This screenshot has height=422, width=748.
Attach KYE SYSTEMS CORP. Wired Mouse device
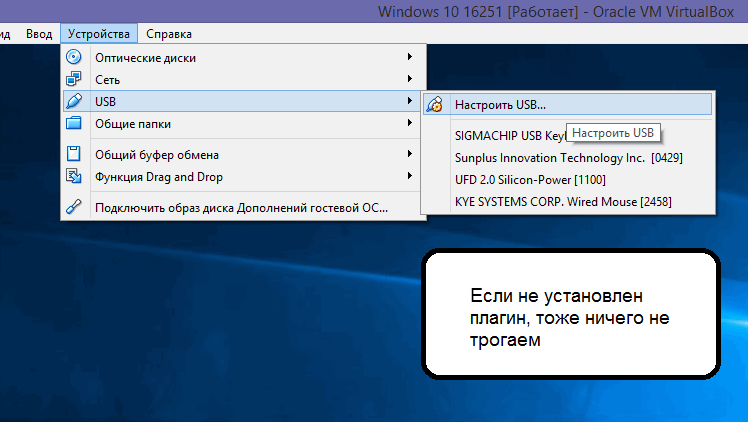pos(567,201)
